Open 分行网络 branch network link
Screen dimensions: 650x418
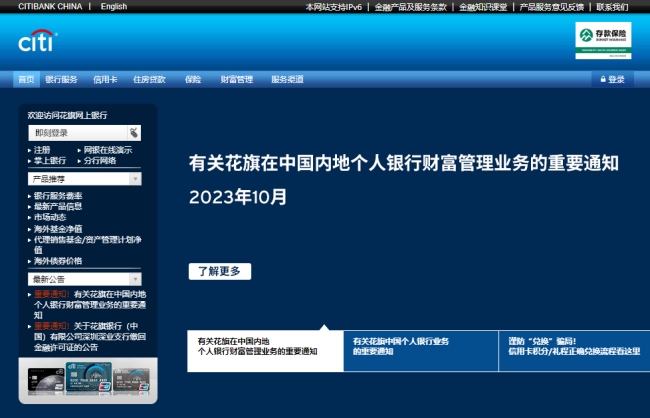click(100, 160)
